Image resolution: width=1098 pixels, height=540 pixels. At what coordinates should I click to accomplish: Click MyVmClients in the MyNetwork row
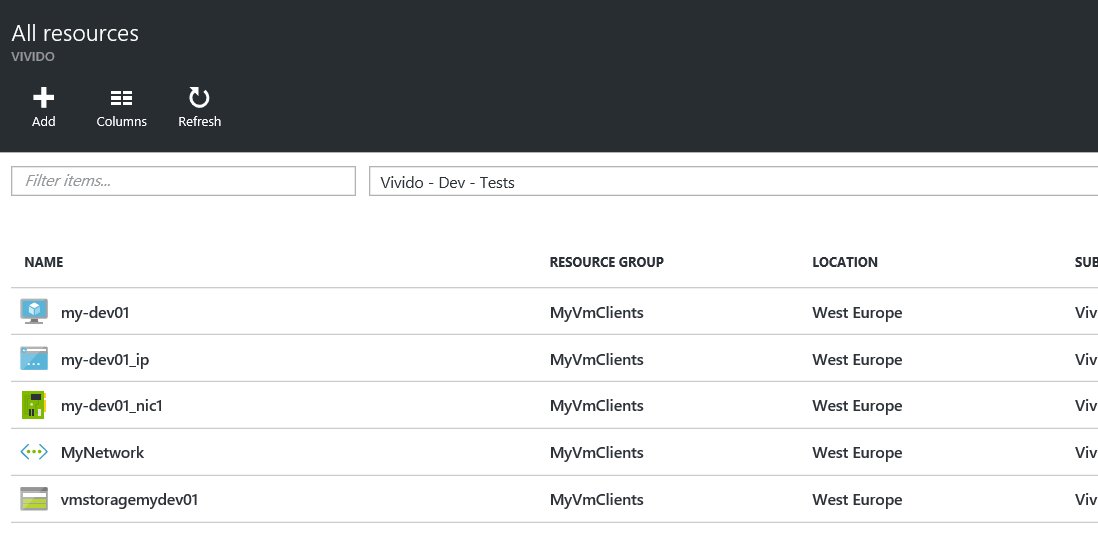(597, 453)
